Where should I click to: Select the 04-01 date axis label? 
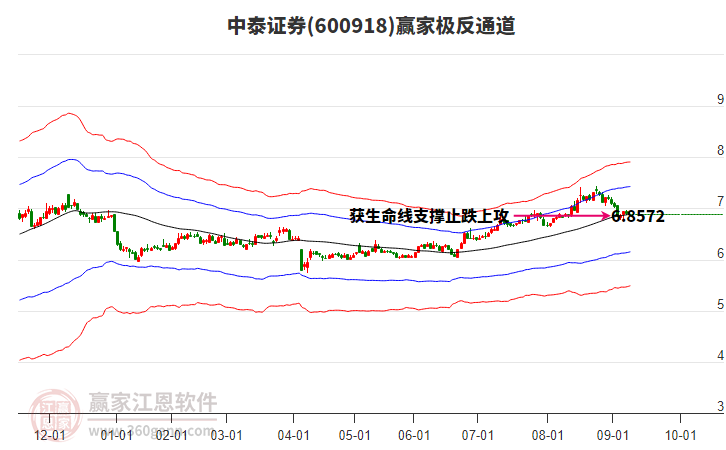tap(294, 435)
